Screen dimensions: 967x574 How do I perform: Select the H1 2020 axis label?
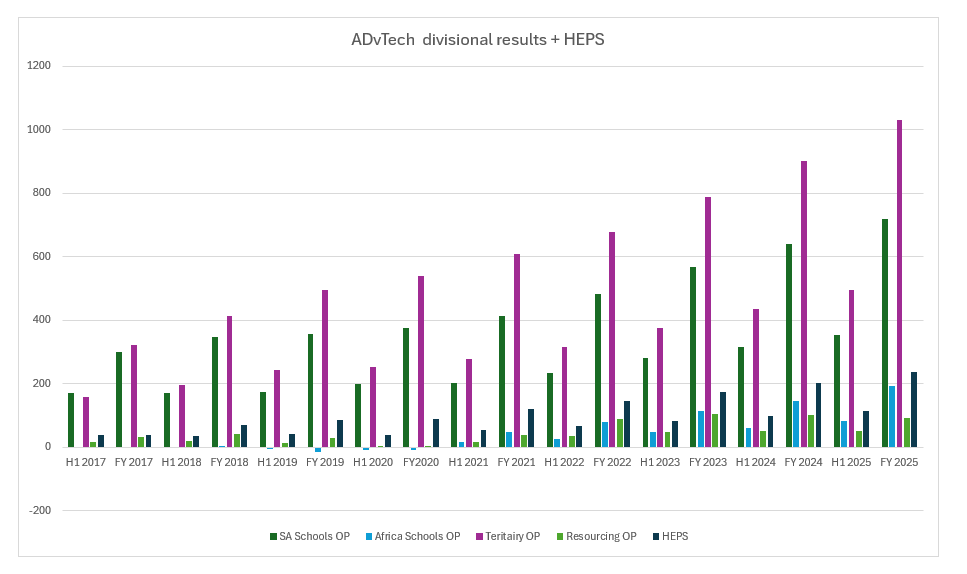(373, 462)
